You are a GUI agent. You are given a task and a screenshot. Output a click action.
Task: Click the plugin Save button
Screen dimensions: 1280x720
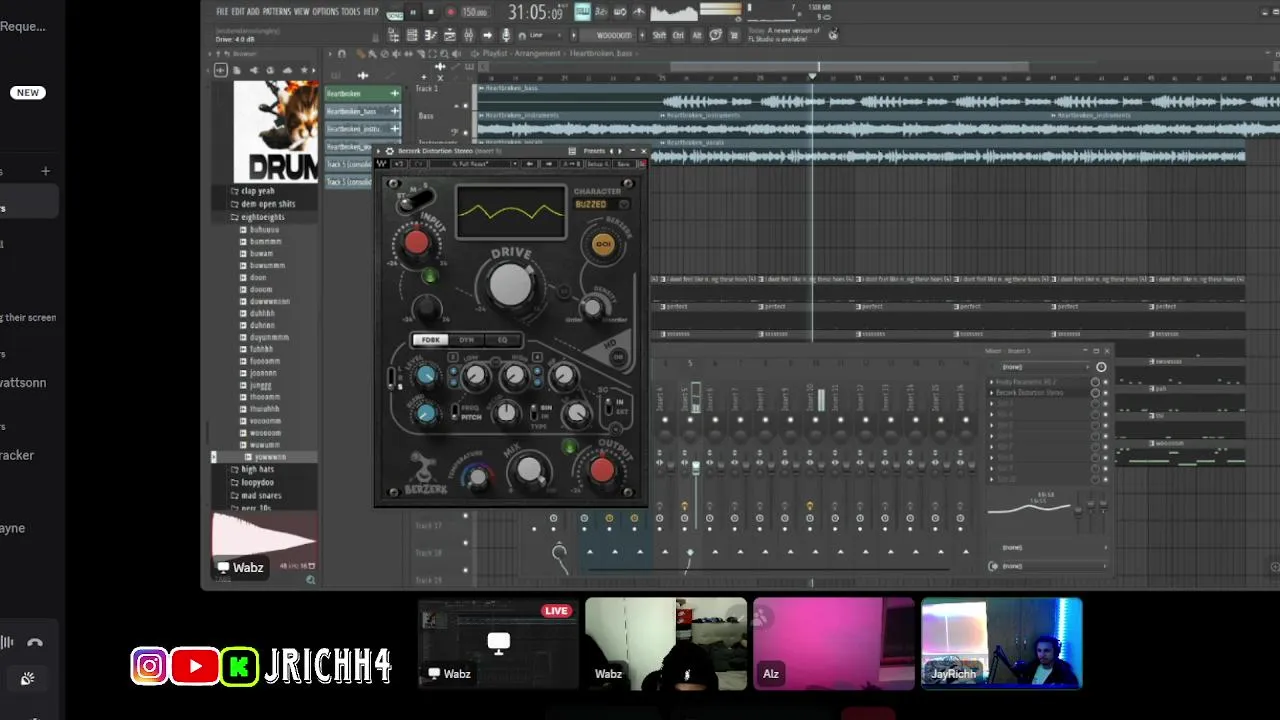(623, 164)
